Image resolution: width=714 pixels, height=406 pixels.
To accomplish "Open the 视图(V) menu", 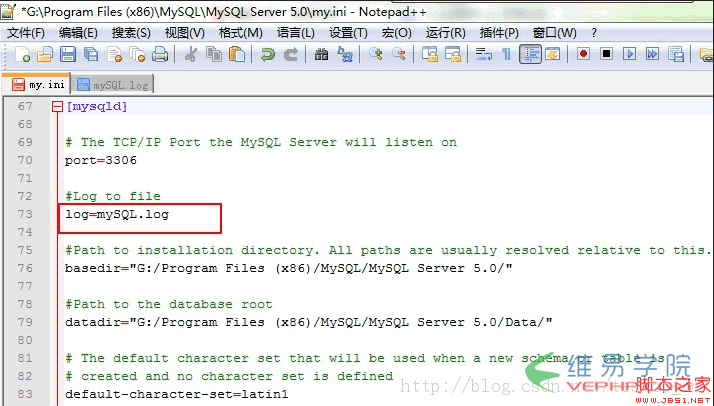I will [x=184, y=33].
